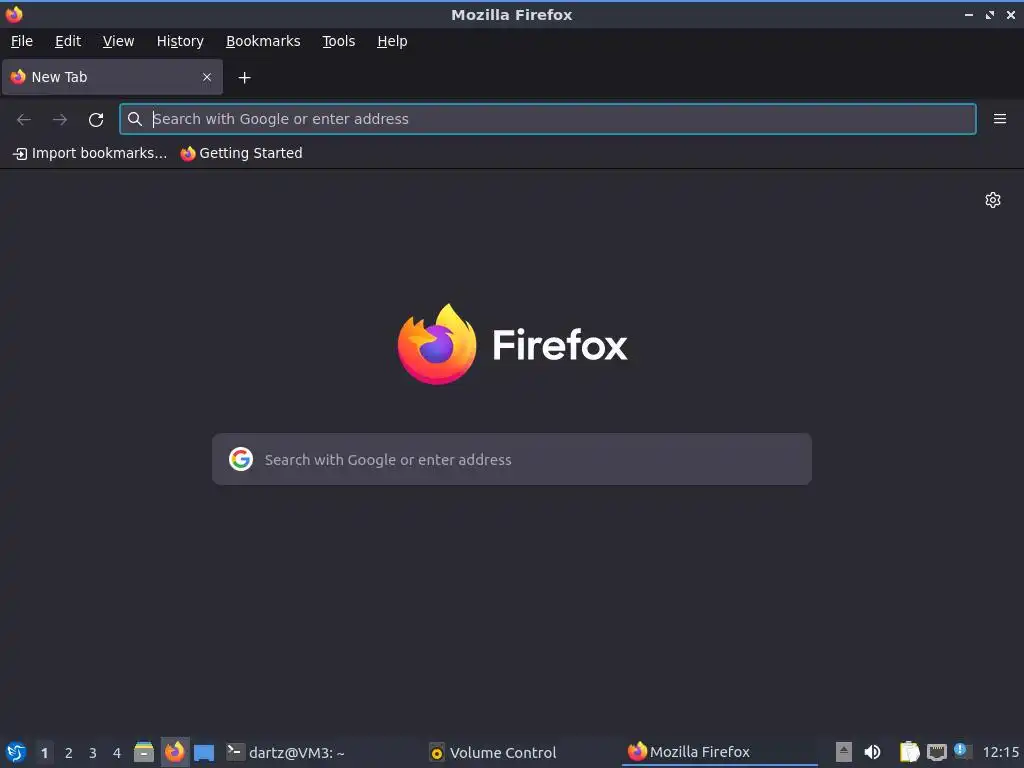Image resolution: width=1024 pixels, height=768 pixels.
Task: Click the magnifier icon in the address bar
Action: pyautogui.click(x=135, y=119)
